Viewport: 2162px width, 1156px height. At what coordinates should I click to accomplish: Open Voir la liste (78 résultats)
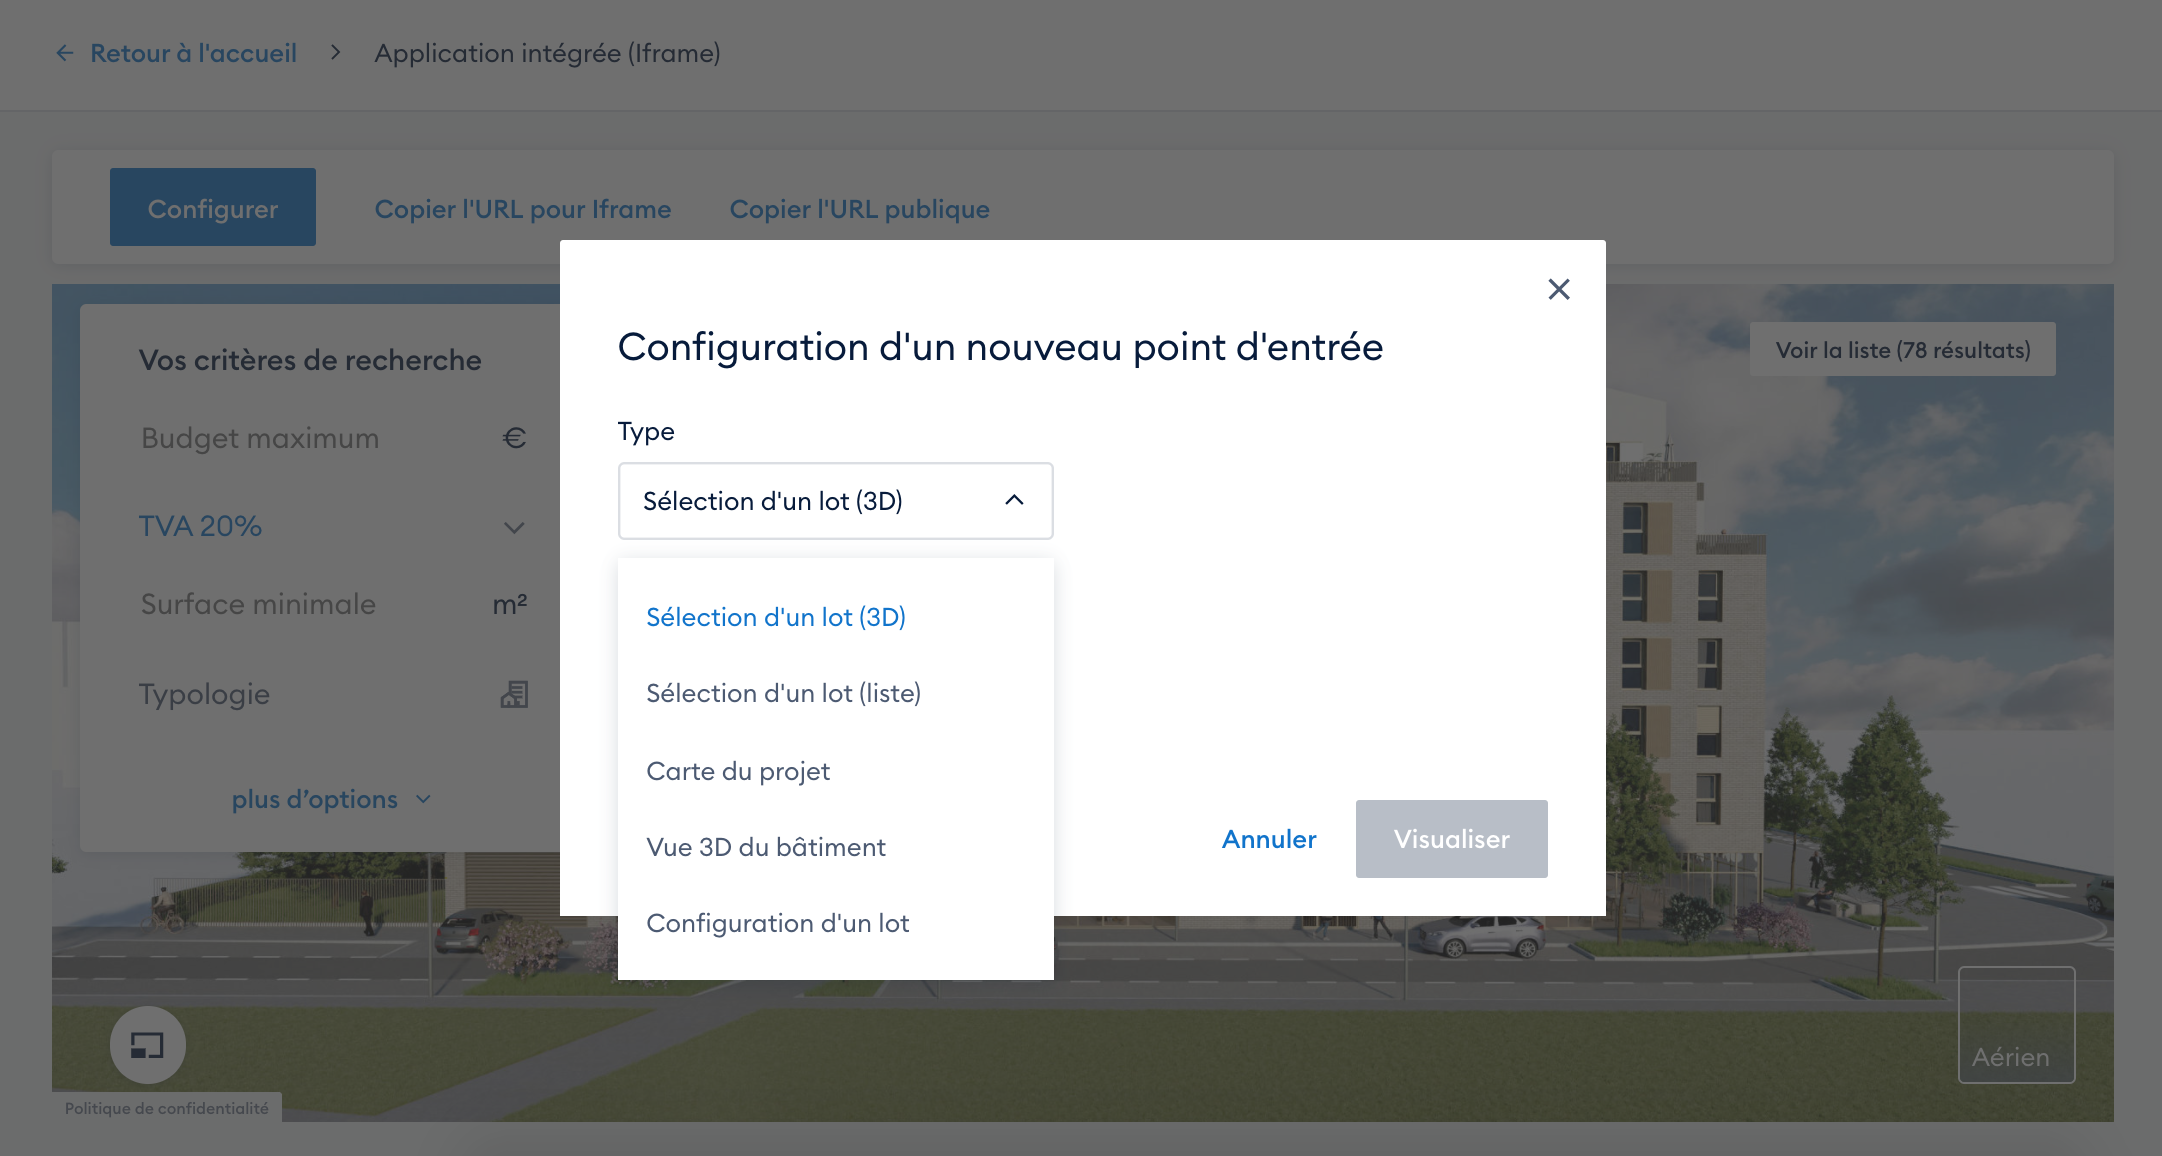click(1902, 350)
